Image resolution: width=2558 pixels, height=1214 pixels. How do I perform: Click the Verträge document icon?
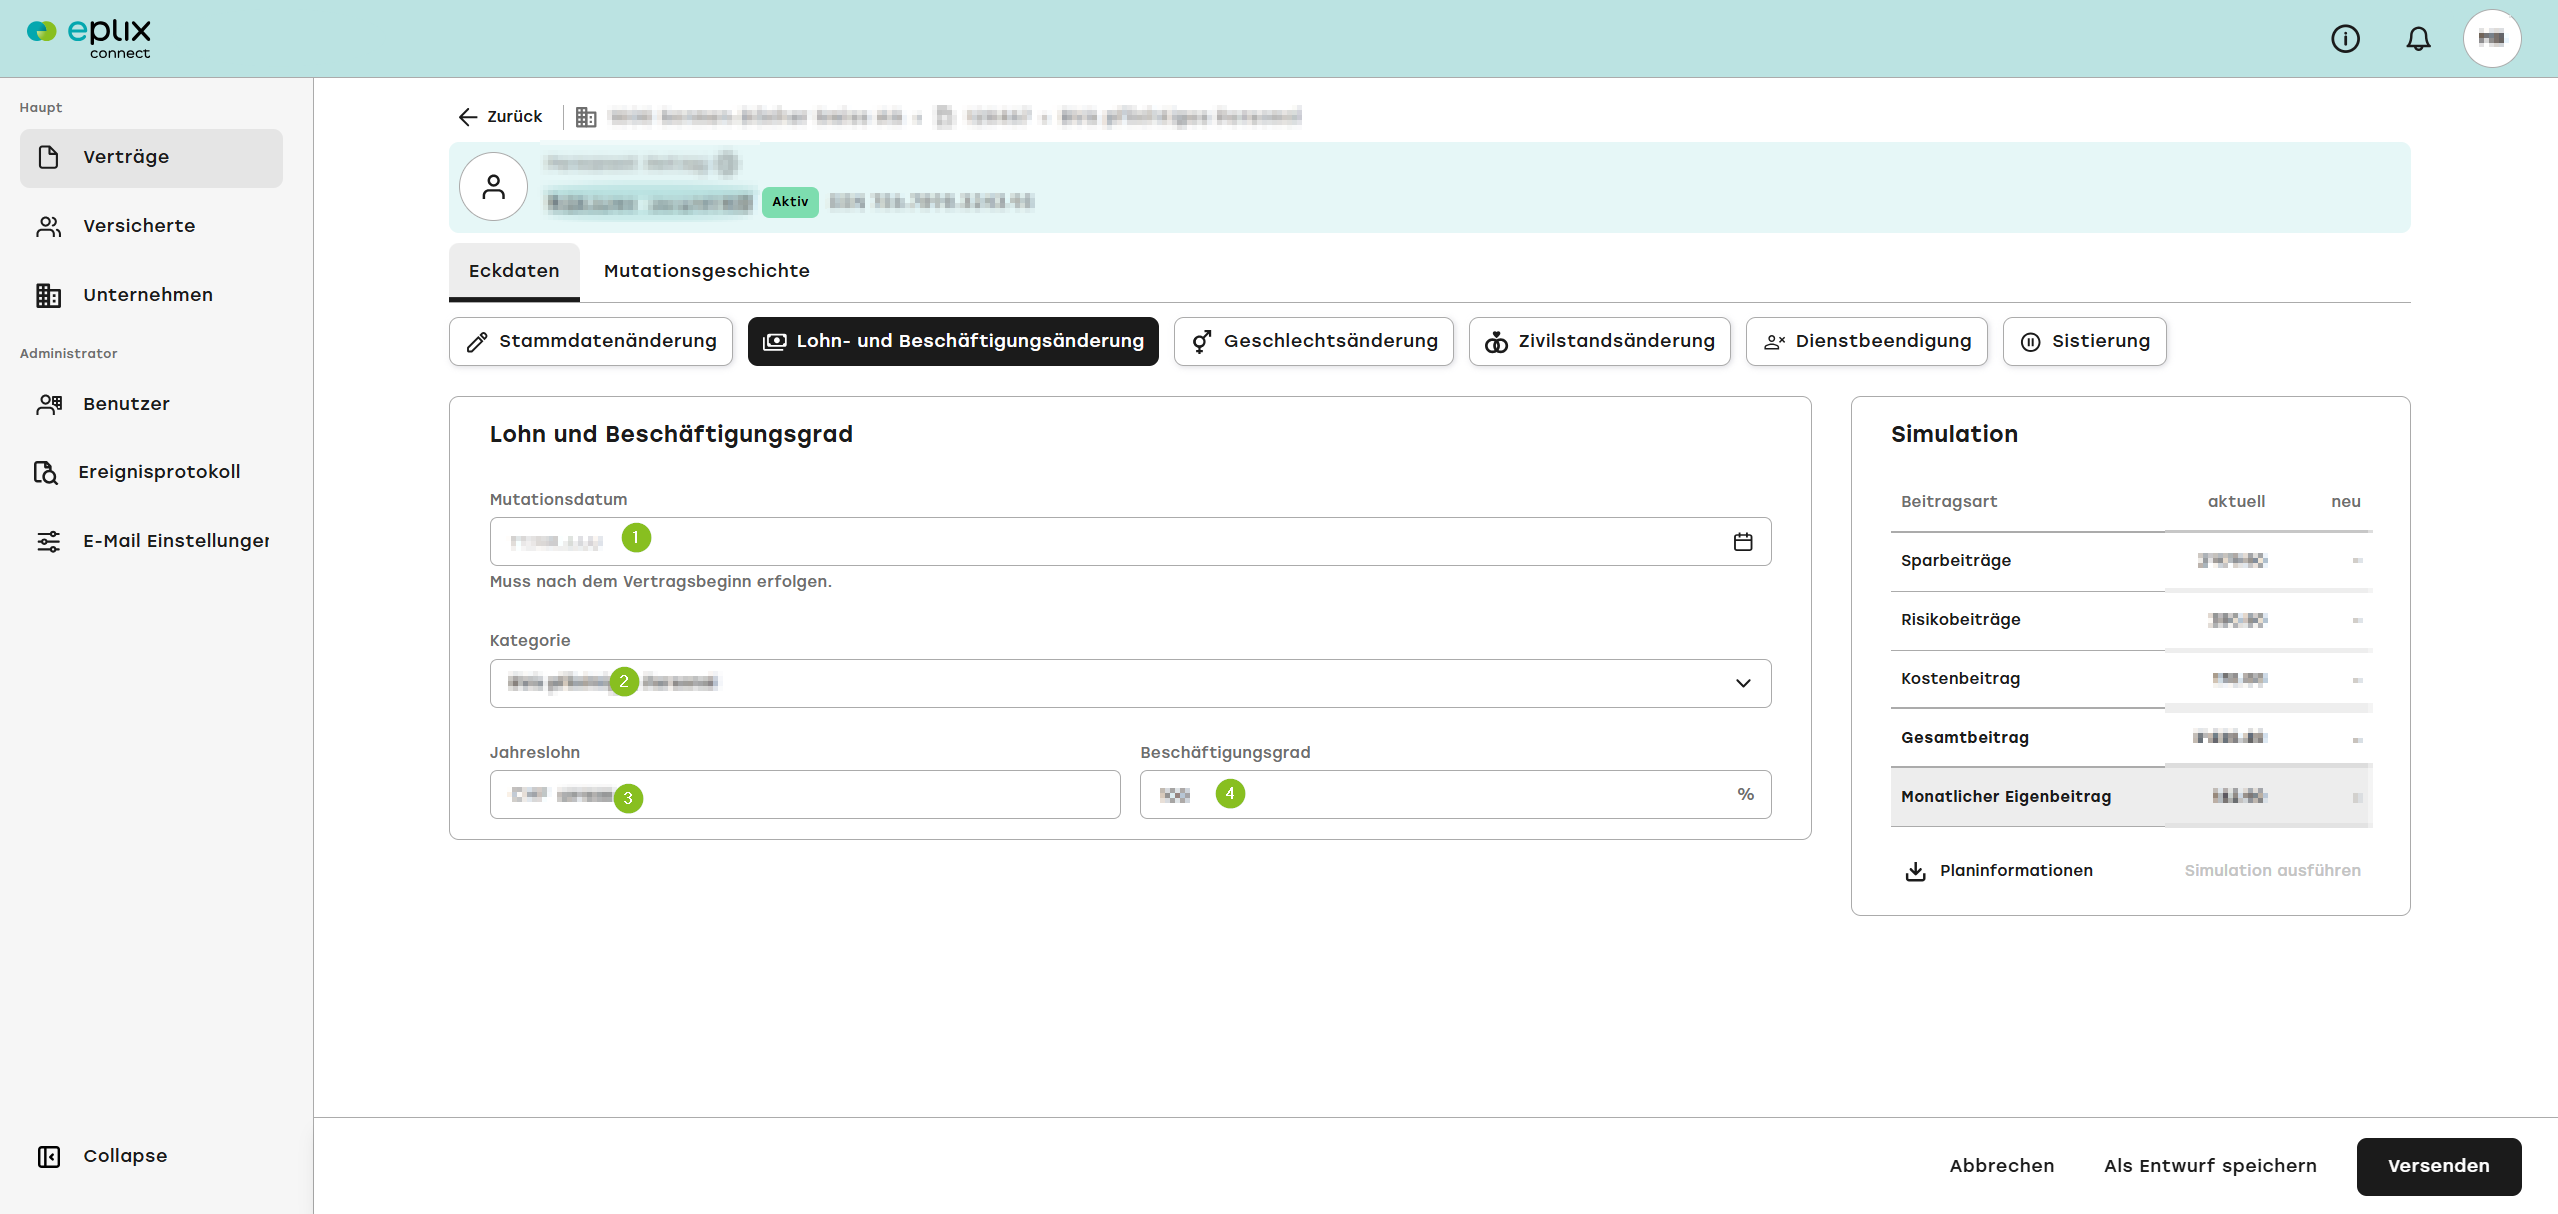[x=48, y=157]
